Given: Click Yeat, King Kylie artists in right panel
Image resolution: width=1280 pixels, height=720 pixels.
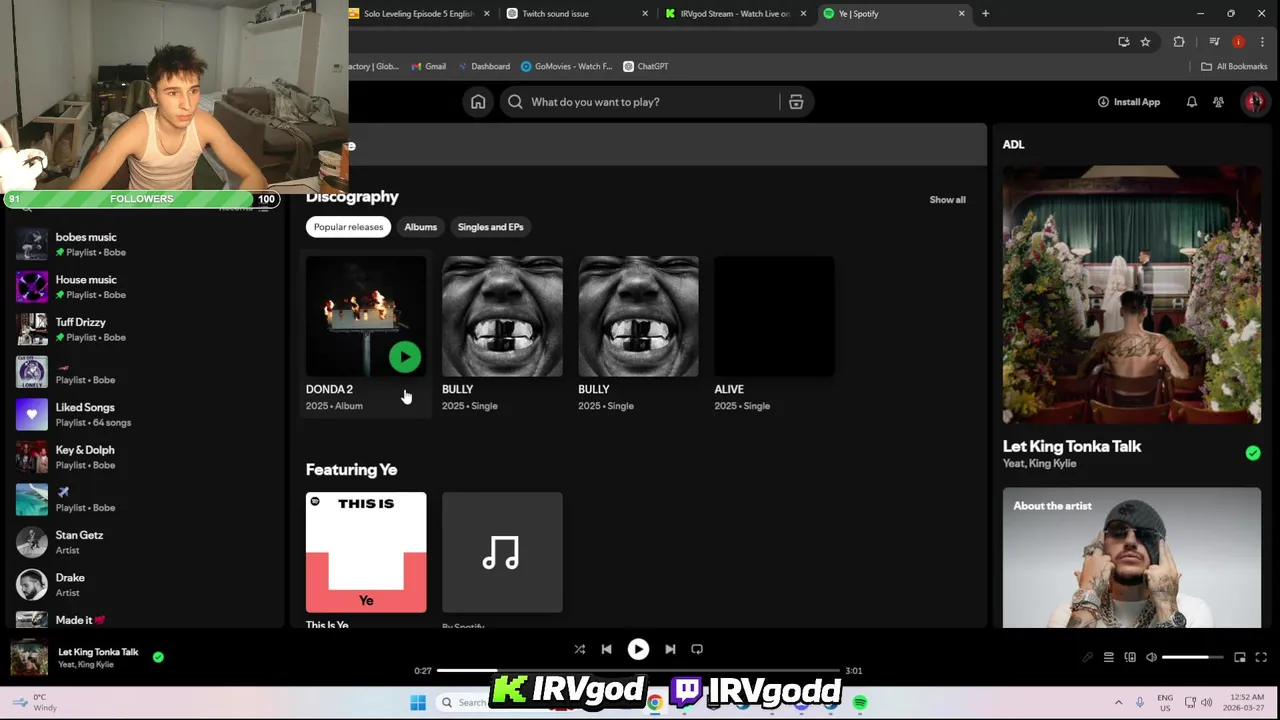Looking at the screenshot, I should (x=1039, y=464).
